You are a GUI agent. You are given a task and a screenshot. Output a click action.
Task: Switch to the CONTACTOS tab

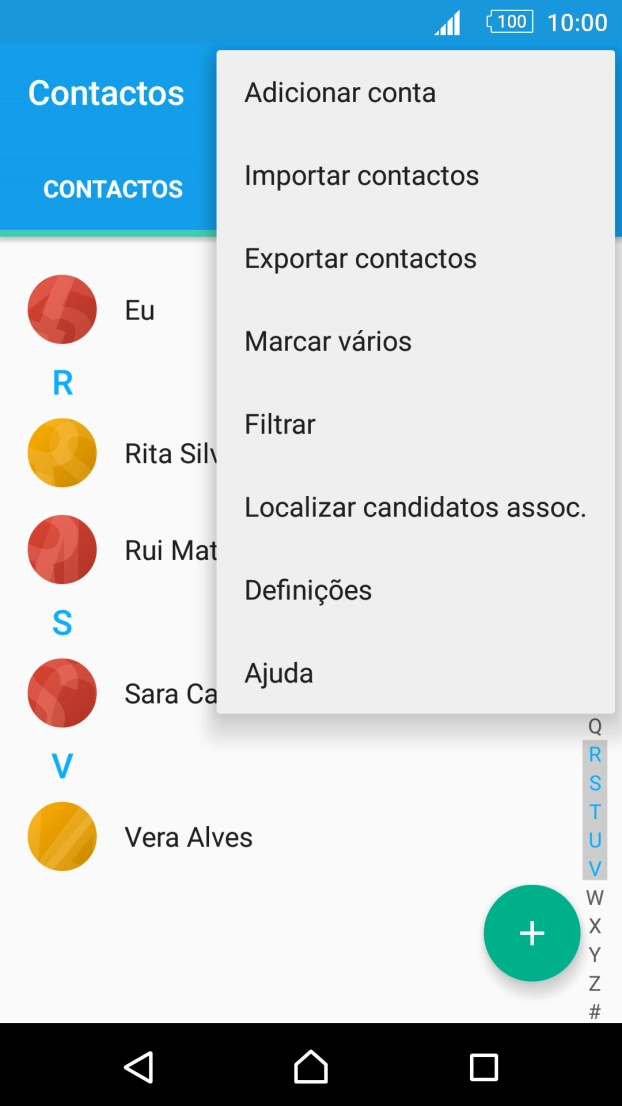(113, 189)
